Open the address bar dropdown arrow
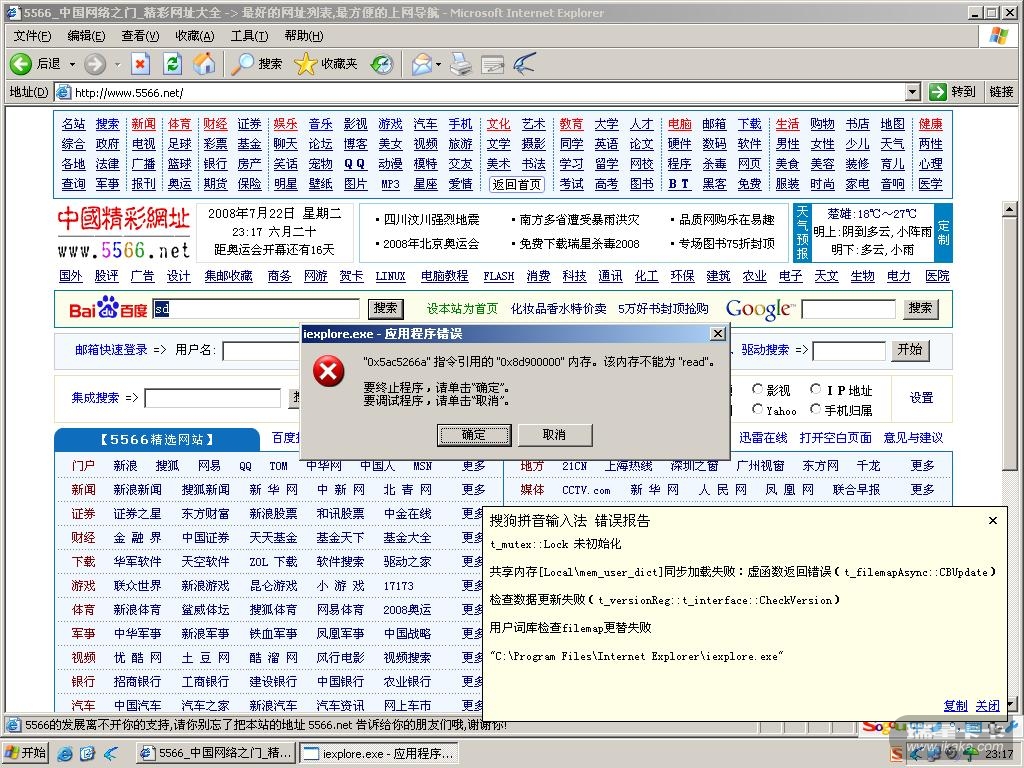The width and height of the screenshot is (1024, 768). coord(914,92)
